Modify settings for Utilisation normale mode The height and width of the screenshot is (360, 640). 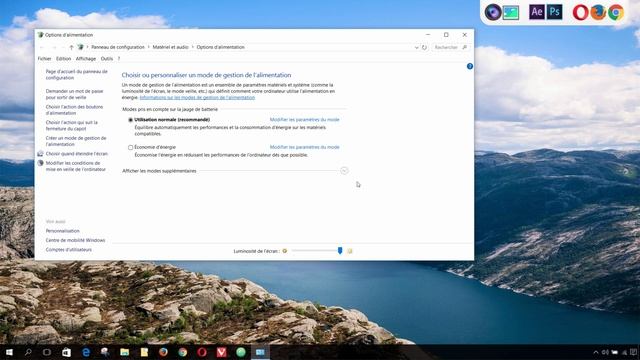coord(304,120)
